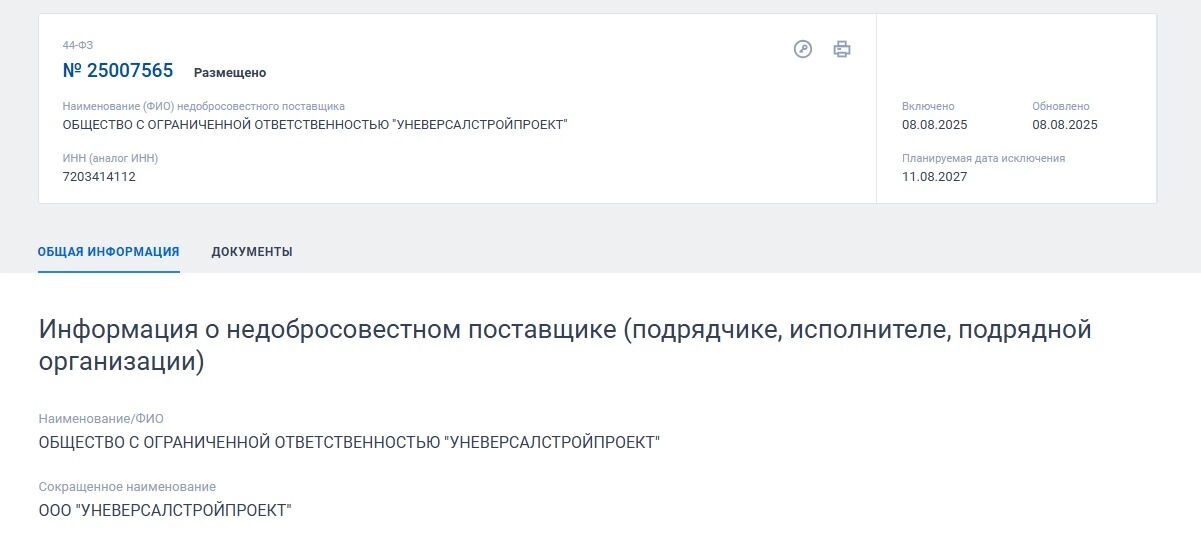Click the Сокращенное наименование field label
The image size is (1201, 535).
point(127,487)
